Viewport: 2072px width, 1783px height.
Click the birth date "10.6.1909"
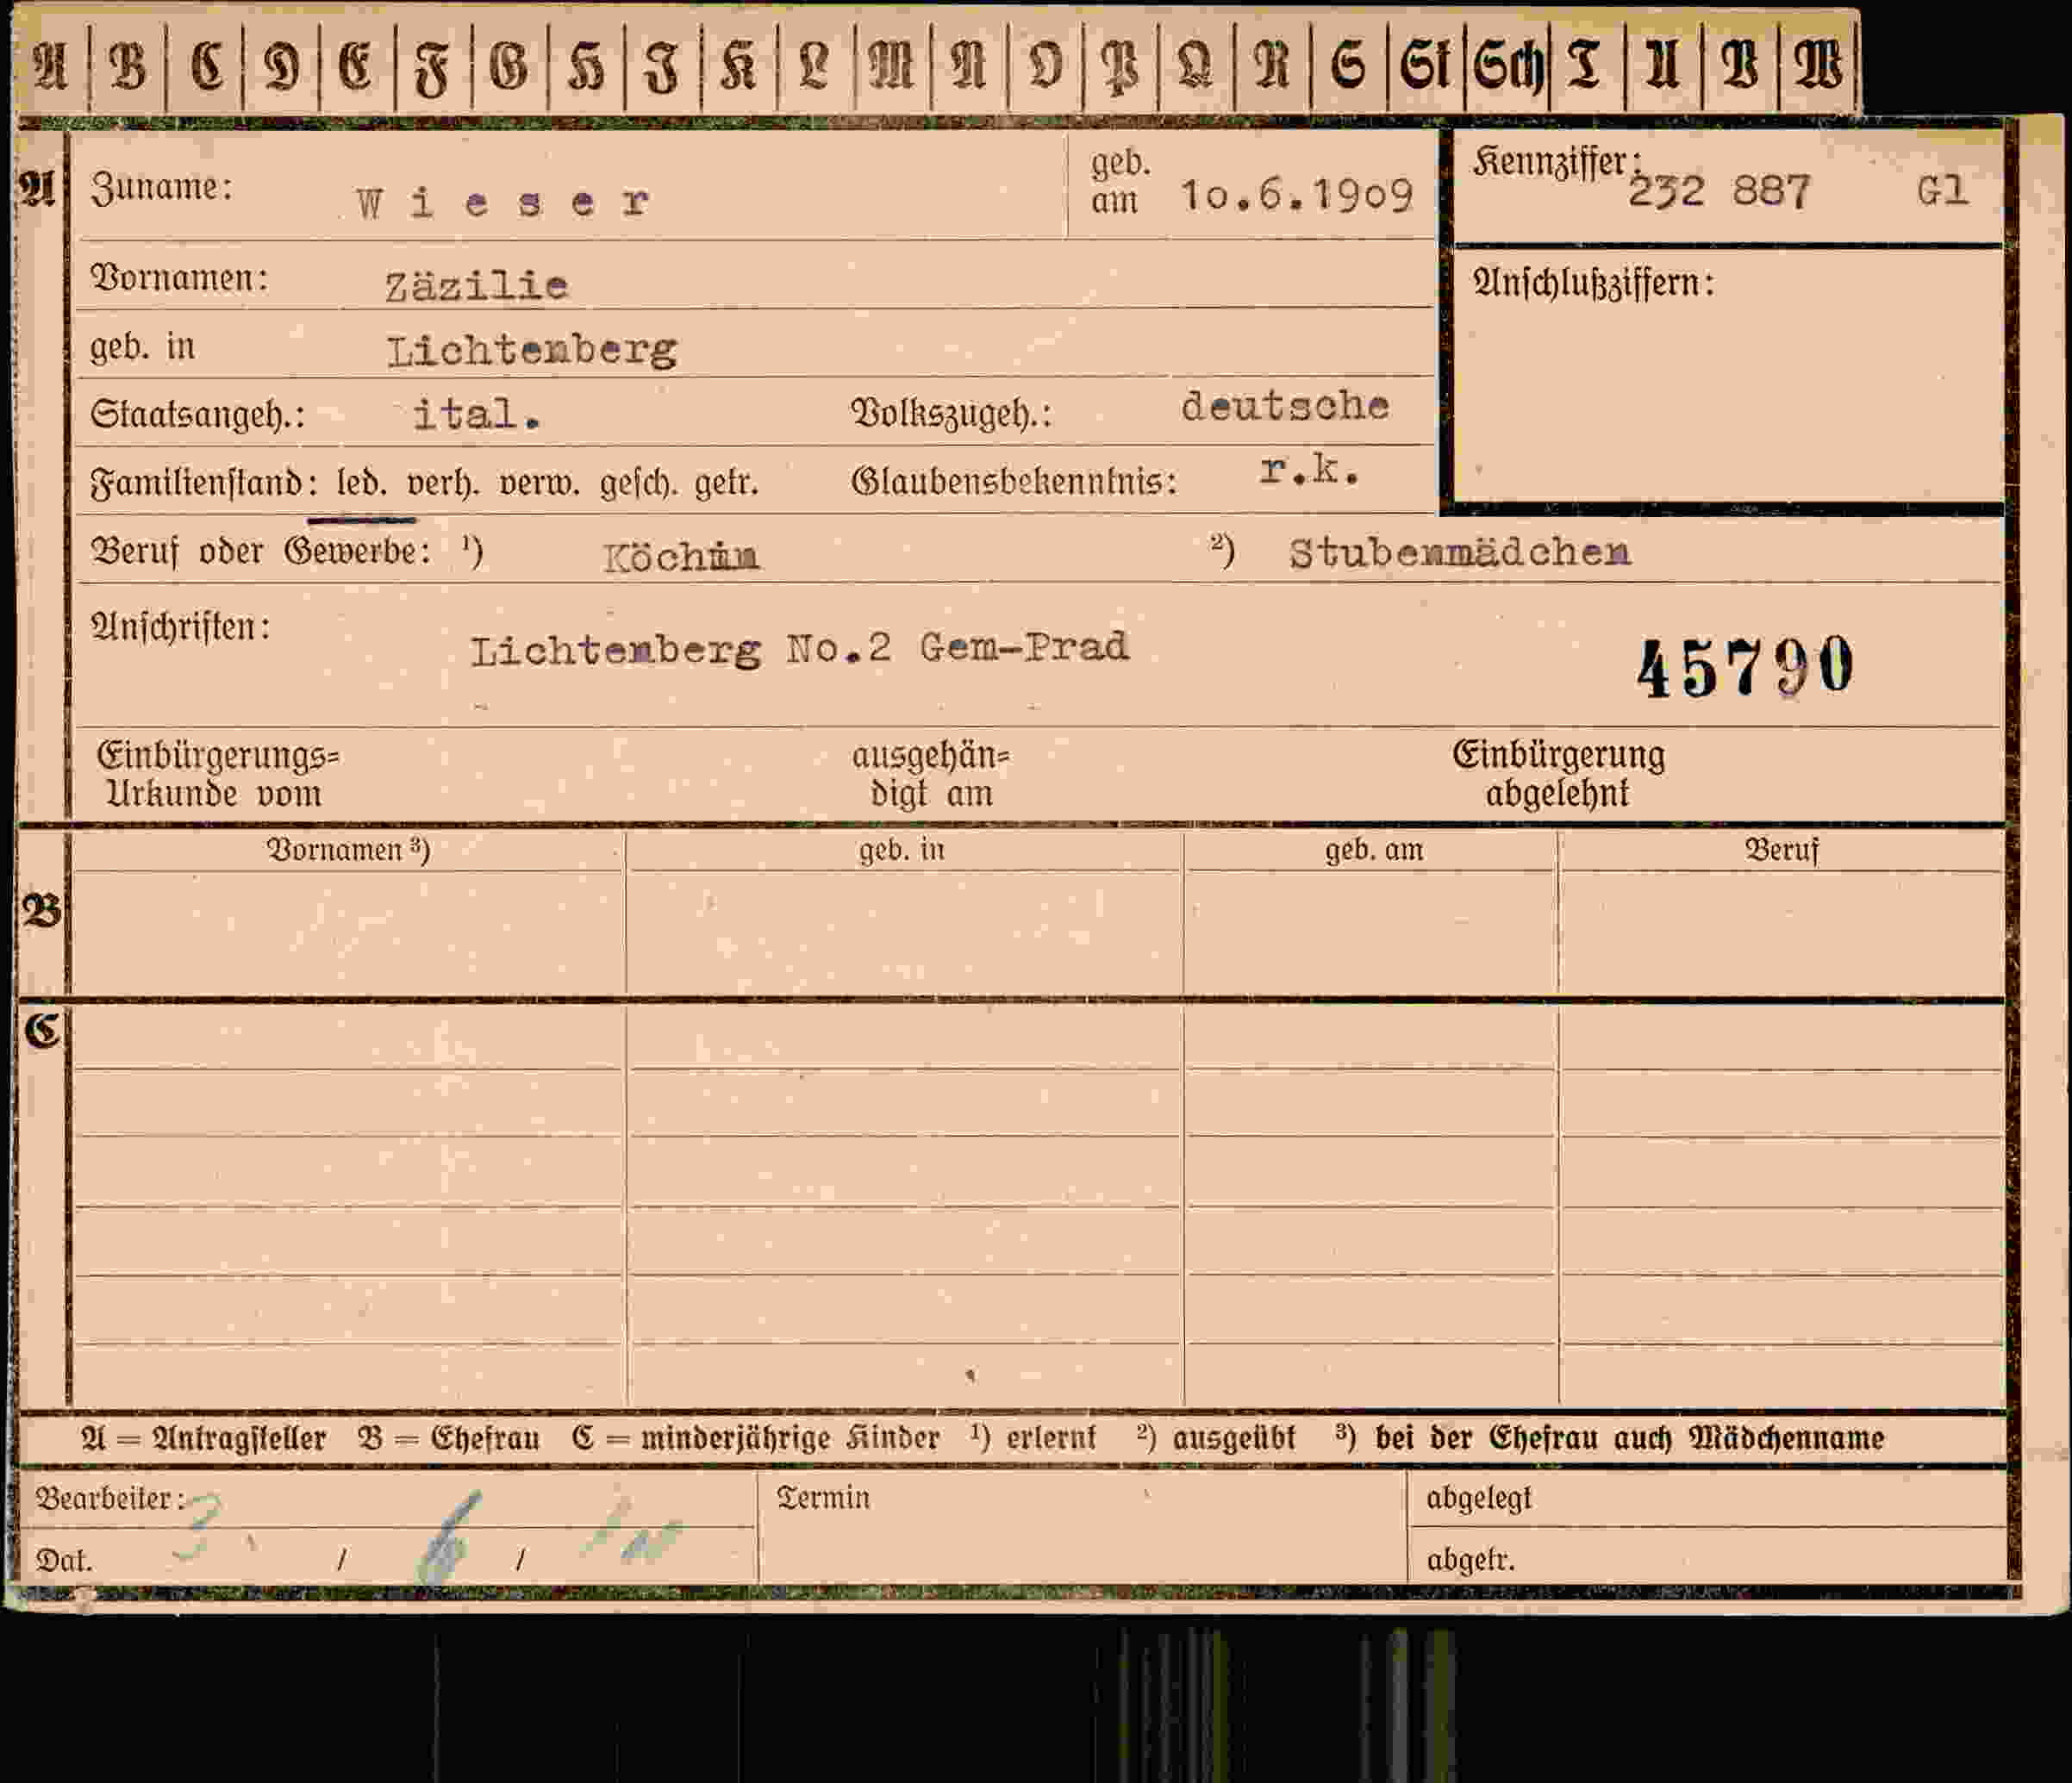(1297, 195)
